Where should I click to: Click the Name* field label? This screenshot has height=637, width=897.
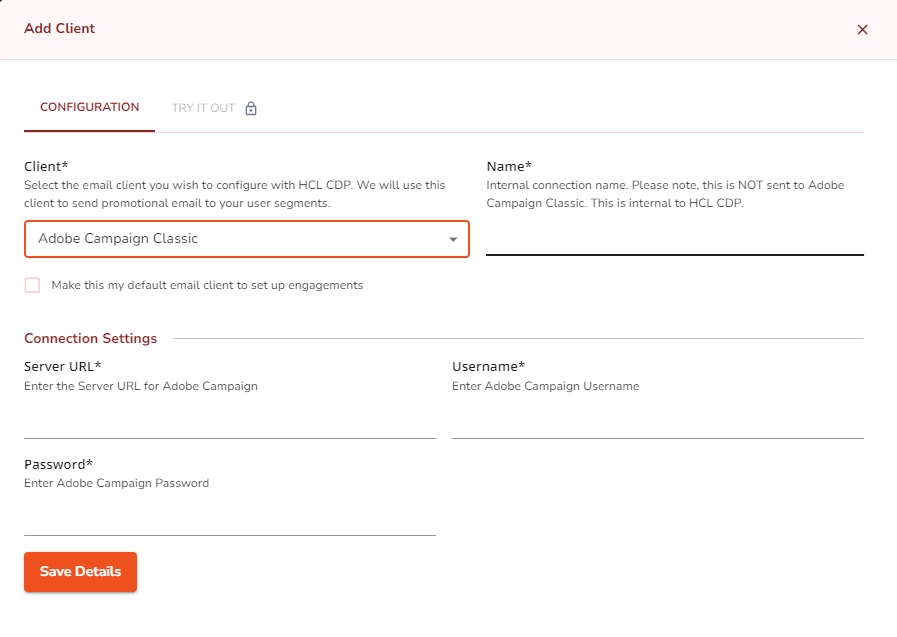pos(509,166)
